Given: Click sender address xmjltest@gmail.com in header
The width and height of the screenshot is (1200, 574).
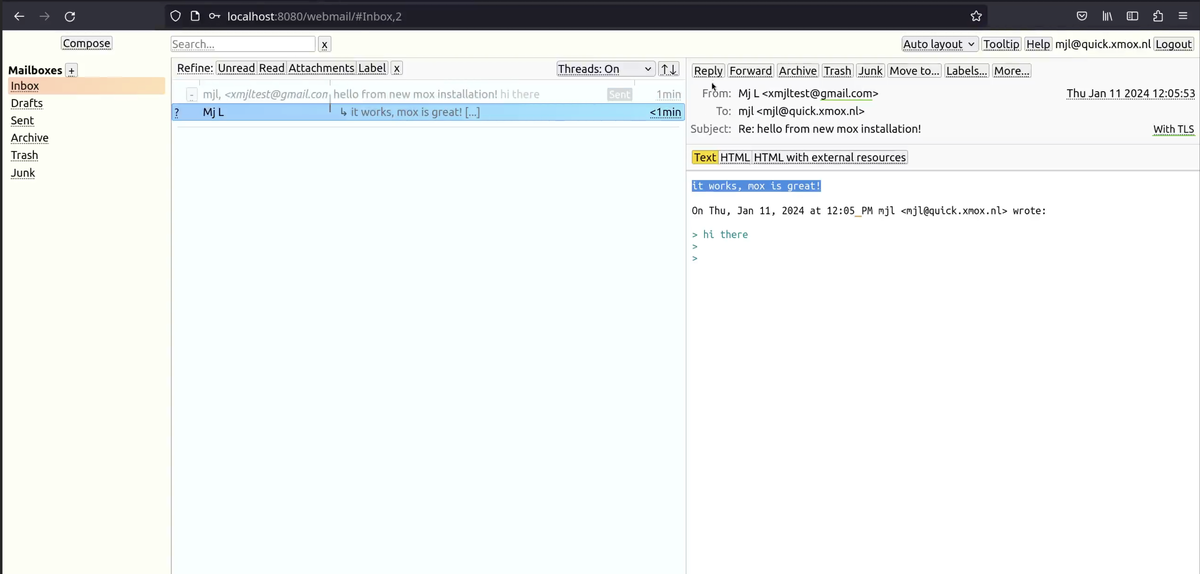Looking at the screenshot, I should (x=821, y=93).
